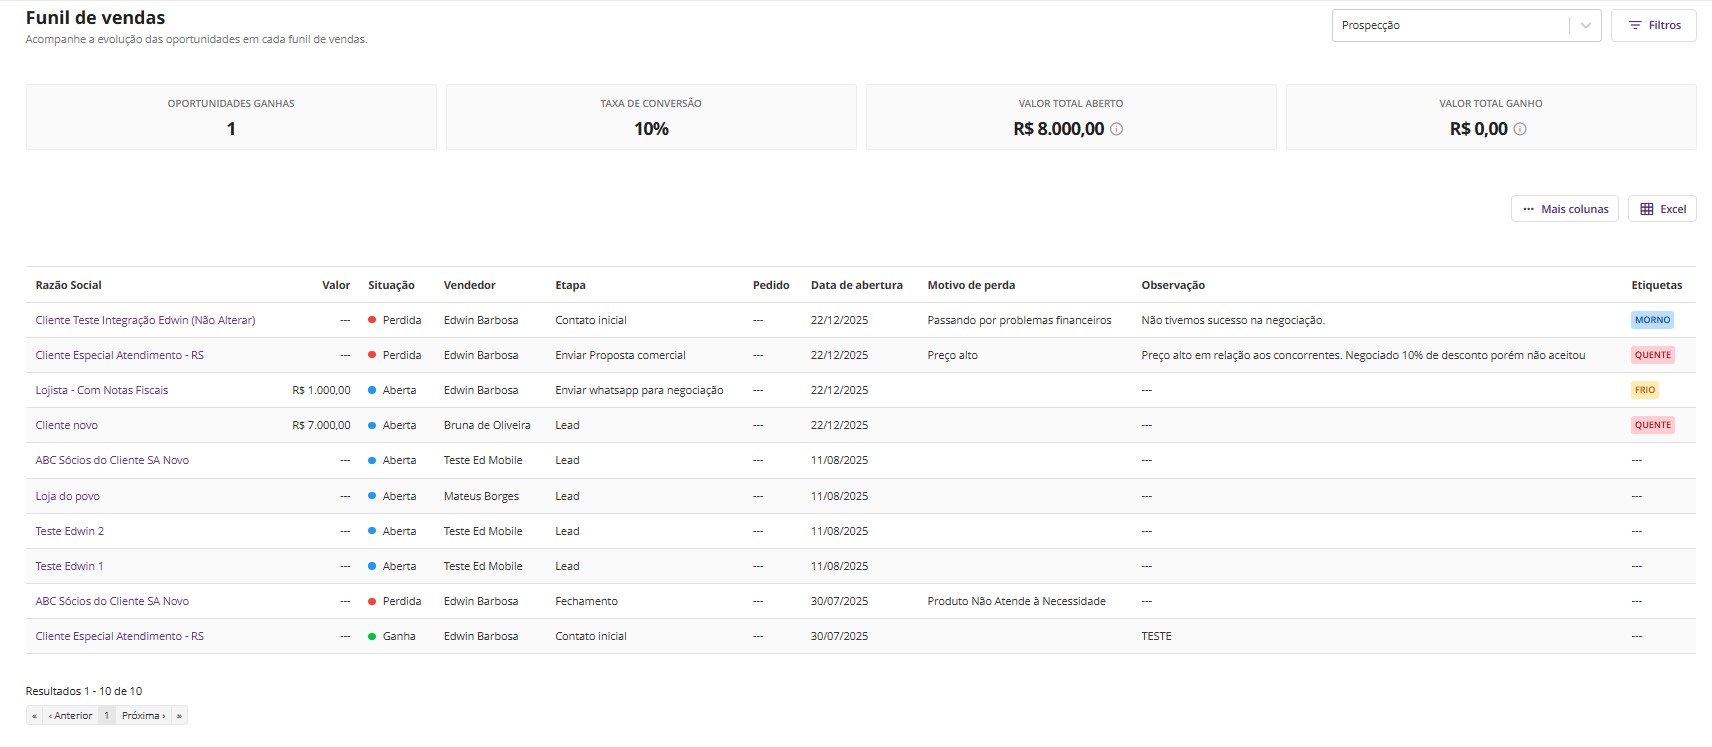
Task: Click info icon beside Valor Total Ganho
Action: click(x=1520, y=129)
